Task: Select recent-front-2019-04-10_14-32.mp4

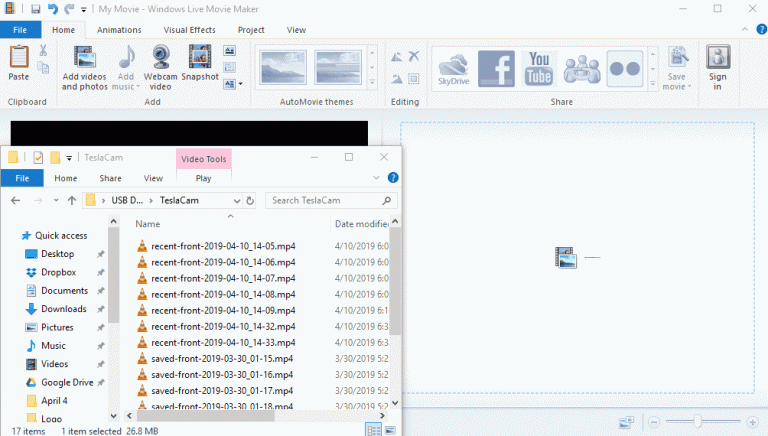Action: pyautogui.click(x=223, y=326)
